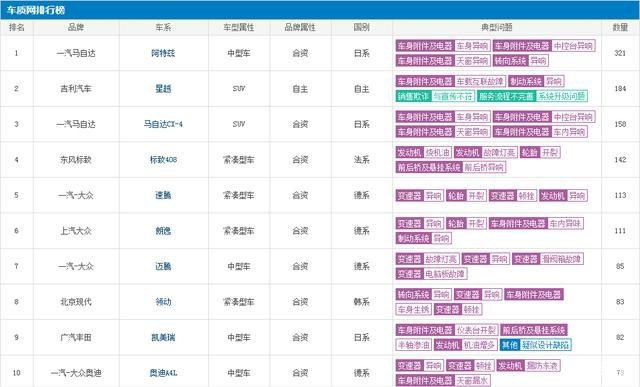The image size is (640, 387).
Task: Open the 标致408 series link
Action: point(163,160)
